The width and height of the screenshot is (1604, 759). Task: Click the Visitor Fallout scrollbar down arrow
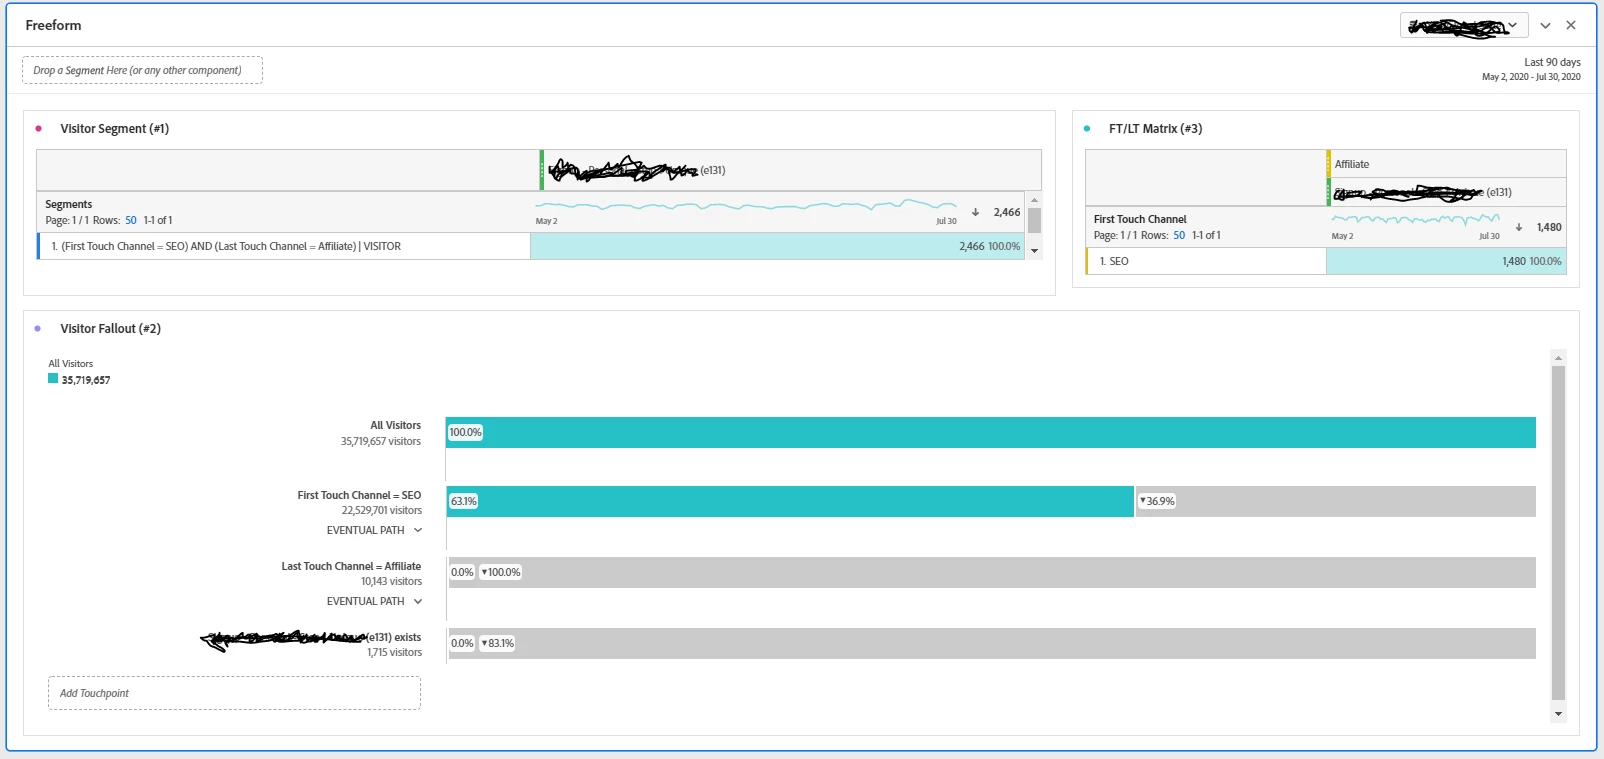[1558, 714]
